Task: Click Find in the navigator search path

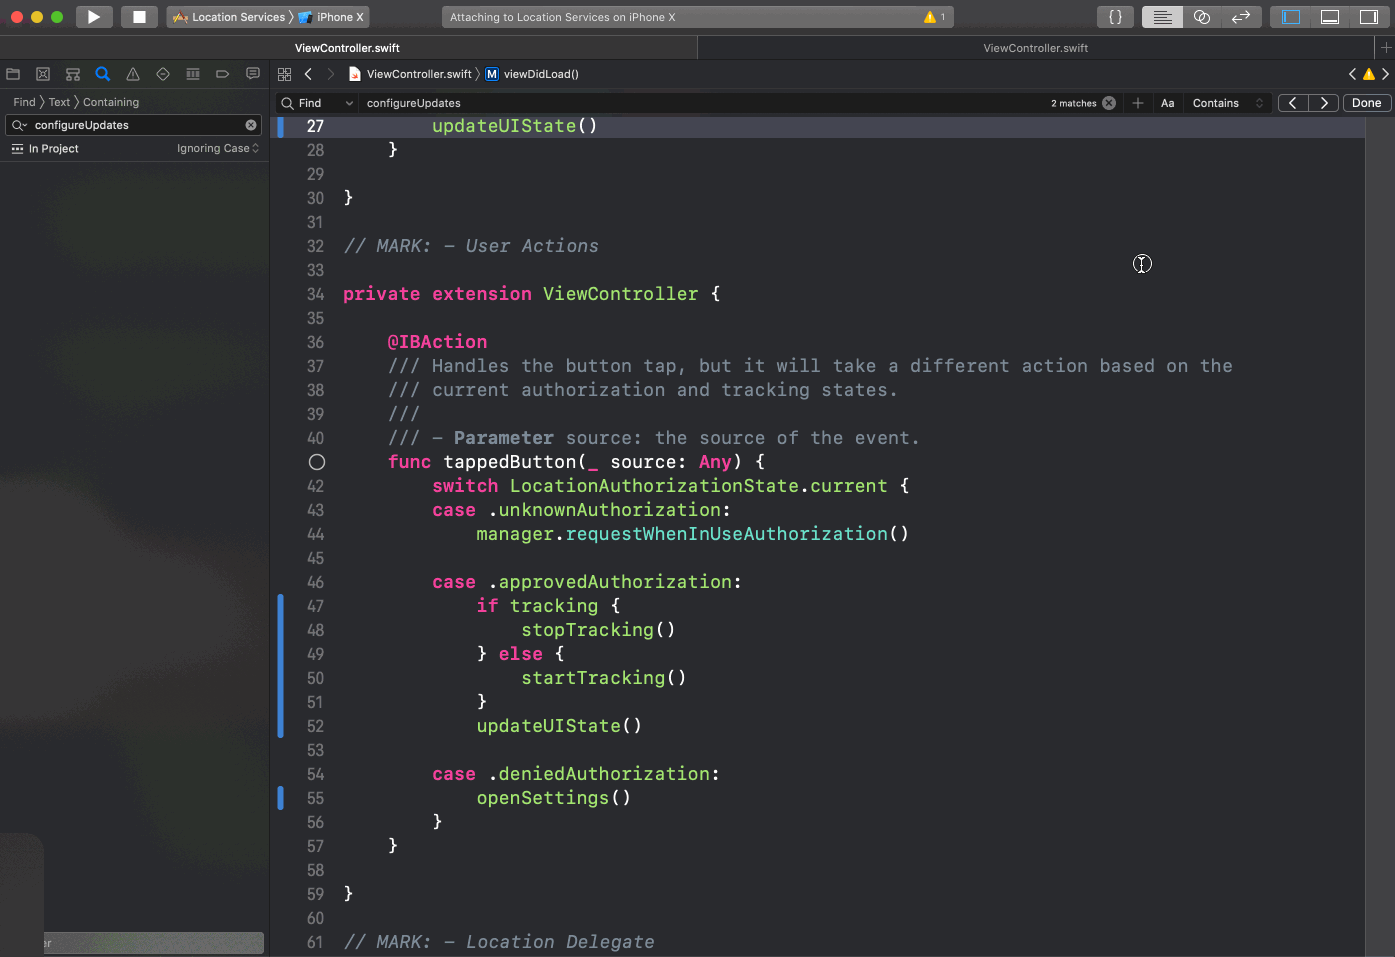Action: click(x=24, y=102)
